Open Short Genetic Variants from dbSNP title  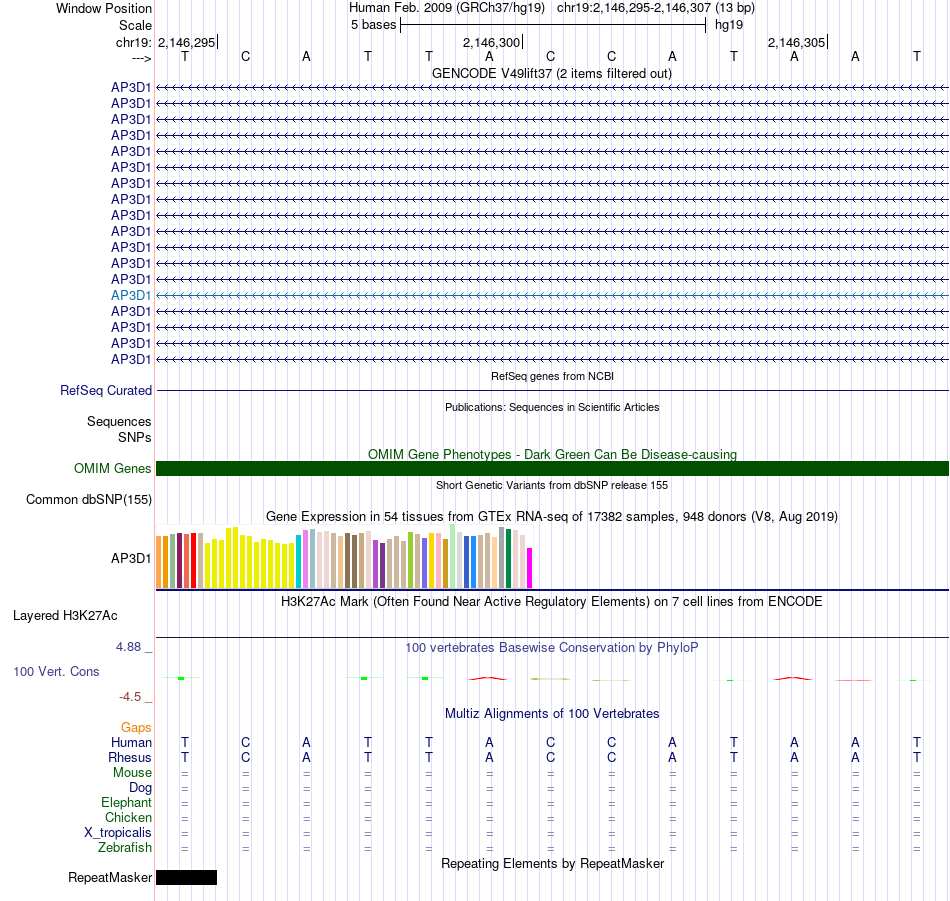(x=552, y=485)
